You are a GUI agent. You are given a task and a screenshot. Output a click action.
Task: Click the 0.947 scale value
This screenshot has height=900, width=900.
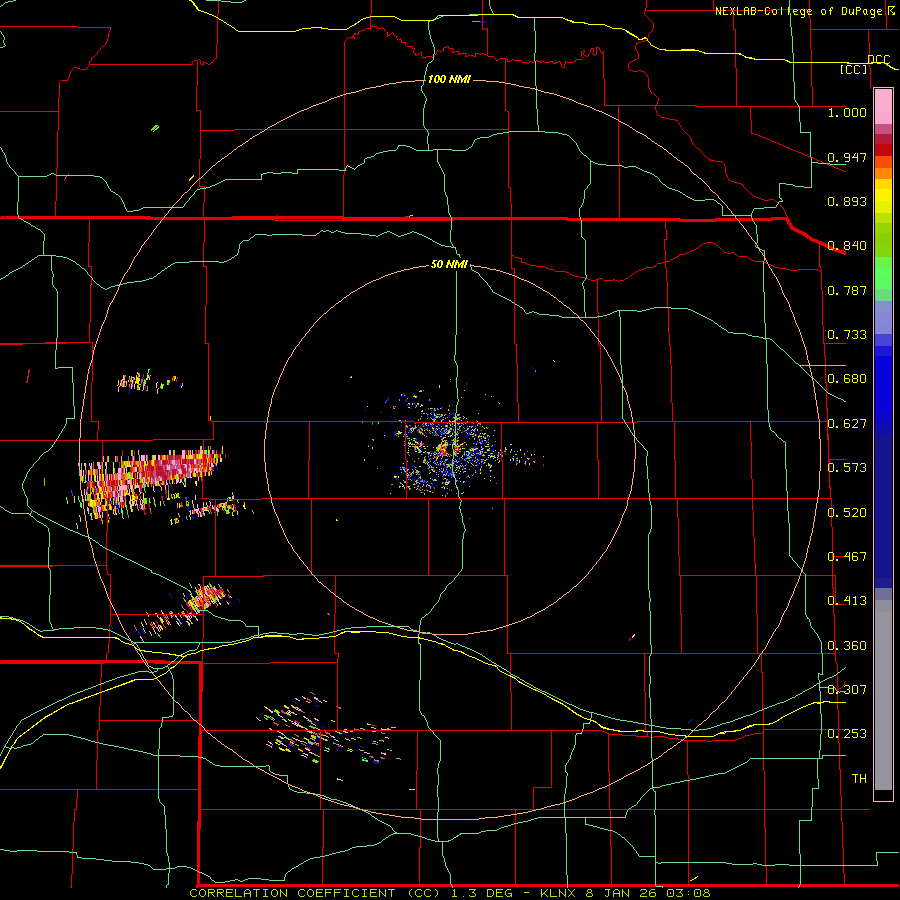tap(847, 157)
